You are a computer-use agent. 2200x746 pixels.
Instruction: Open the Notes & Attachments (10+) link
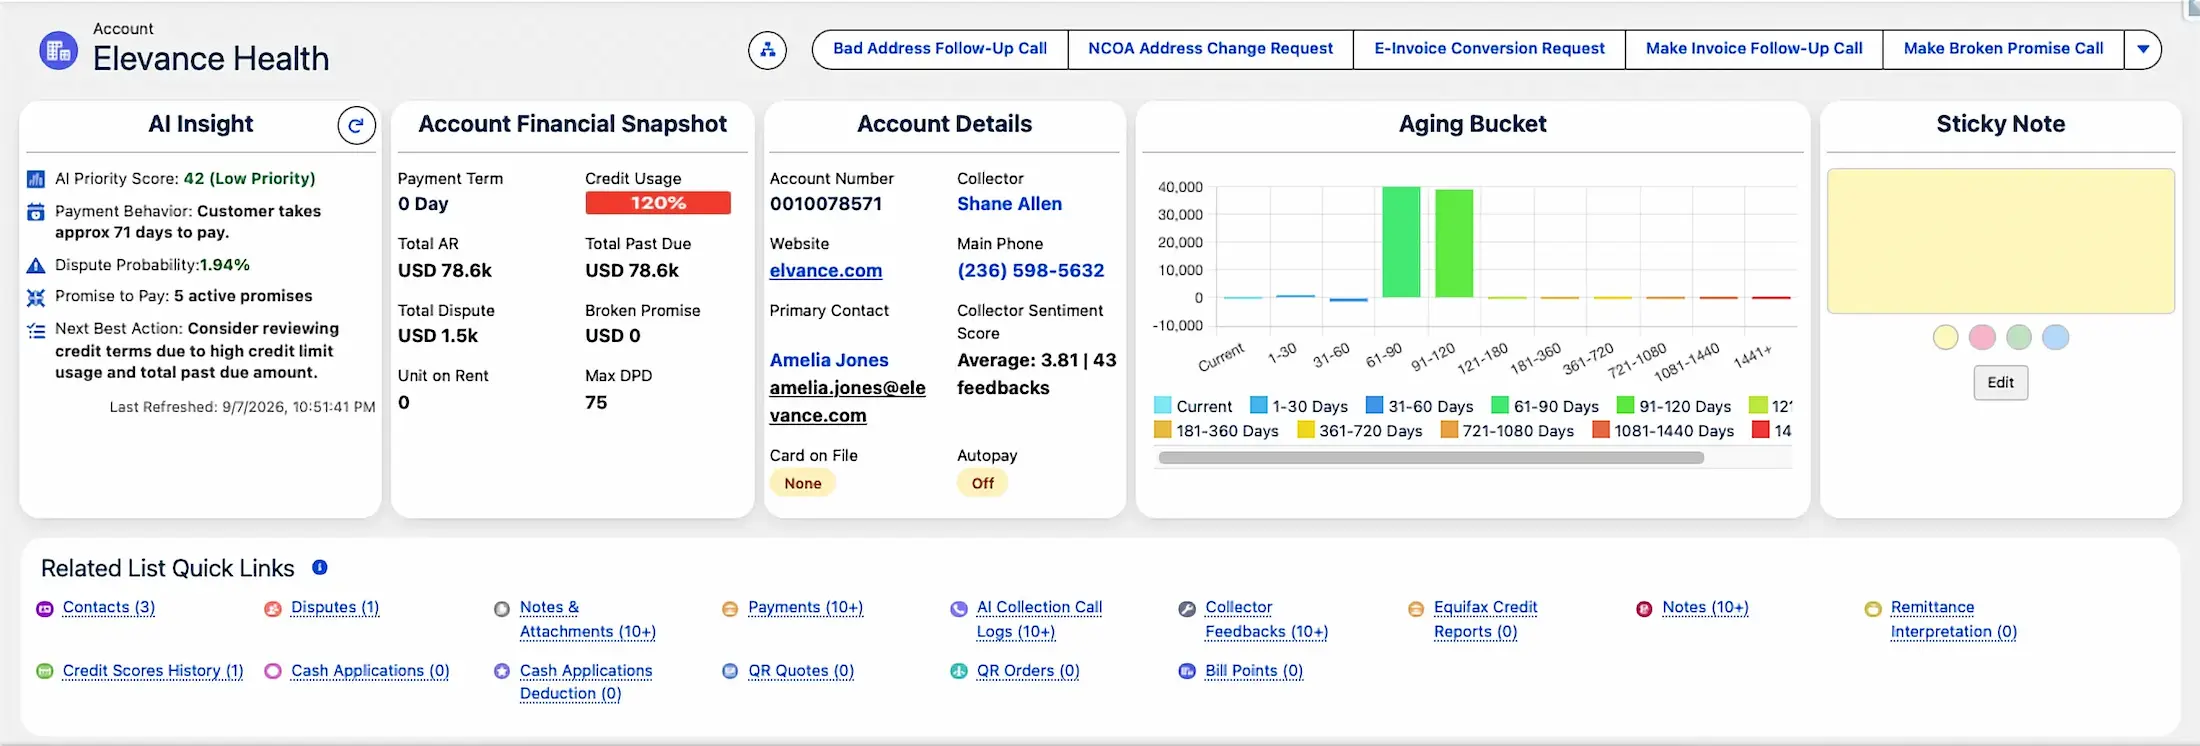tap(588, 620)
